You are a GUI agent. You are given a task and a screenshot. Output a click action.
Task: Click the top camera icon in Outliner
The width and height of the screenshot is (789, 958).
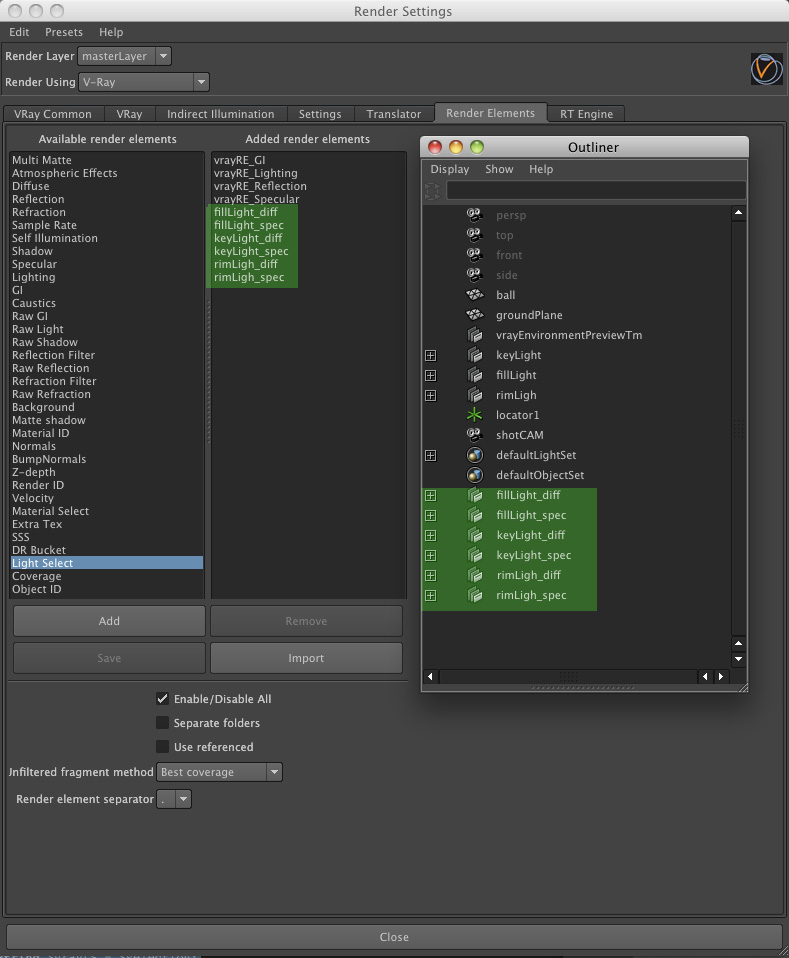[x=475, y=235]
